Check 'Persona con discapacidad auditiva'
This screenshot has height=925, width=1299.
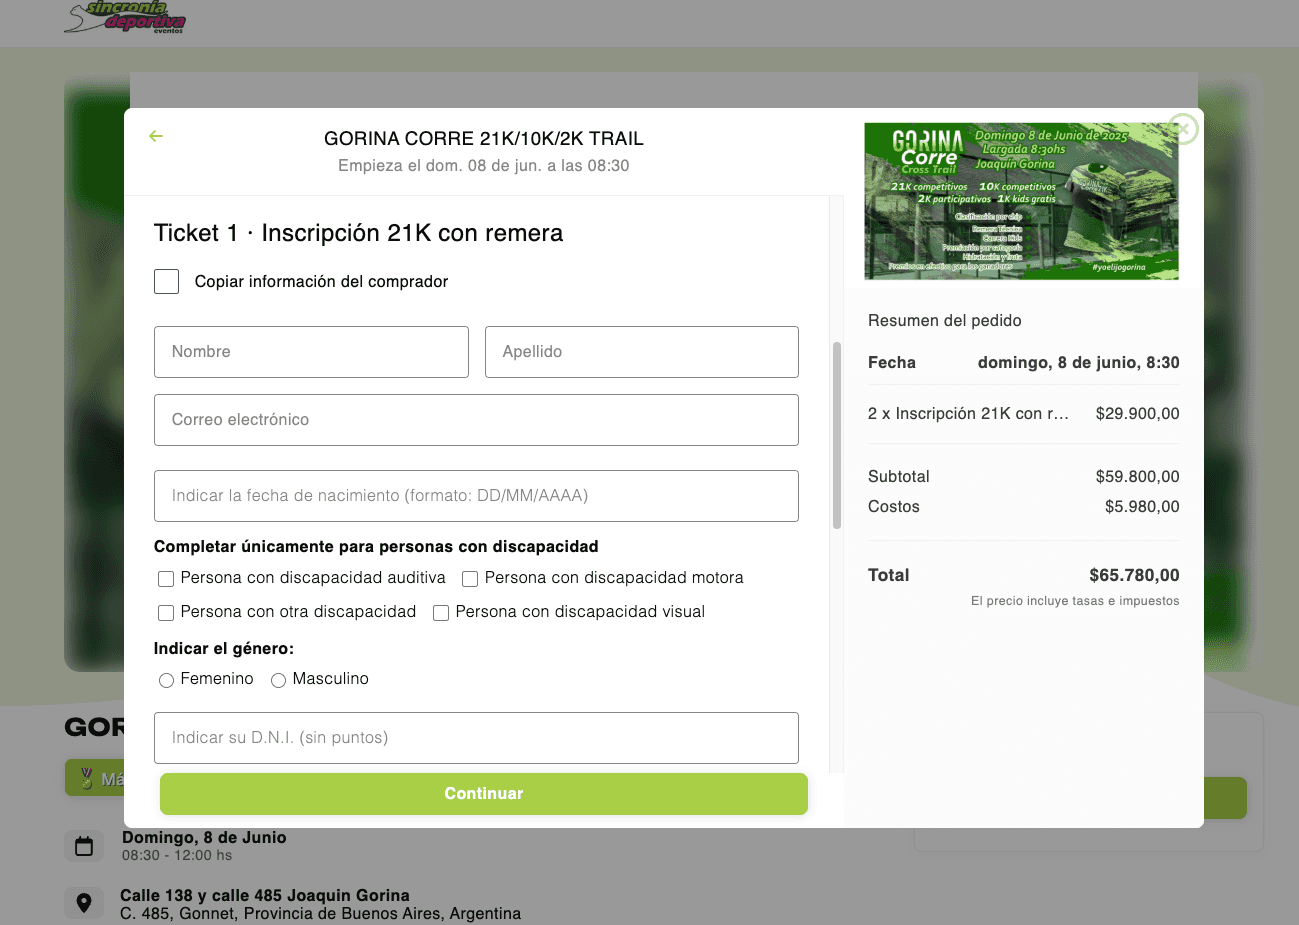[x=166, y=579]
